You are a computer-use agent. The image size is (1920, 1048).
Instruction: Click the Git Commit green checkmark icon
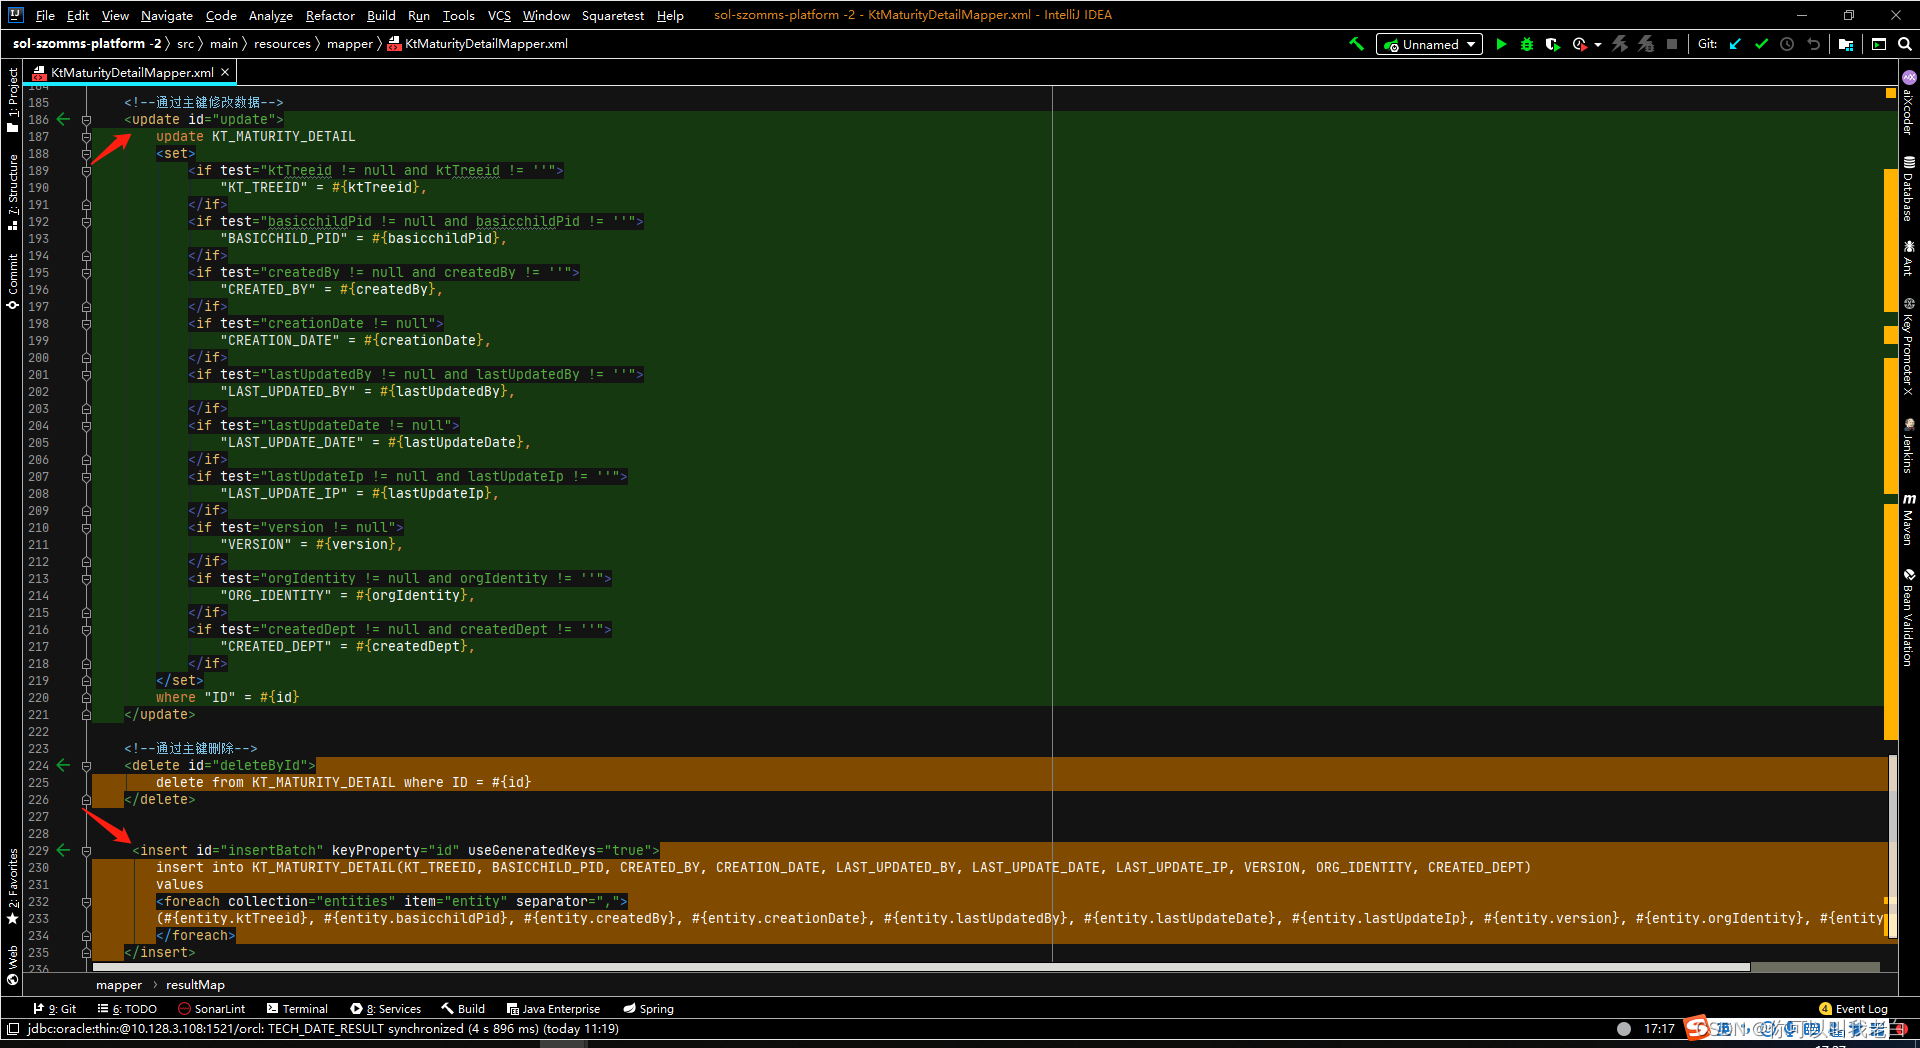1761,44
